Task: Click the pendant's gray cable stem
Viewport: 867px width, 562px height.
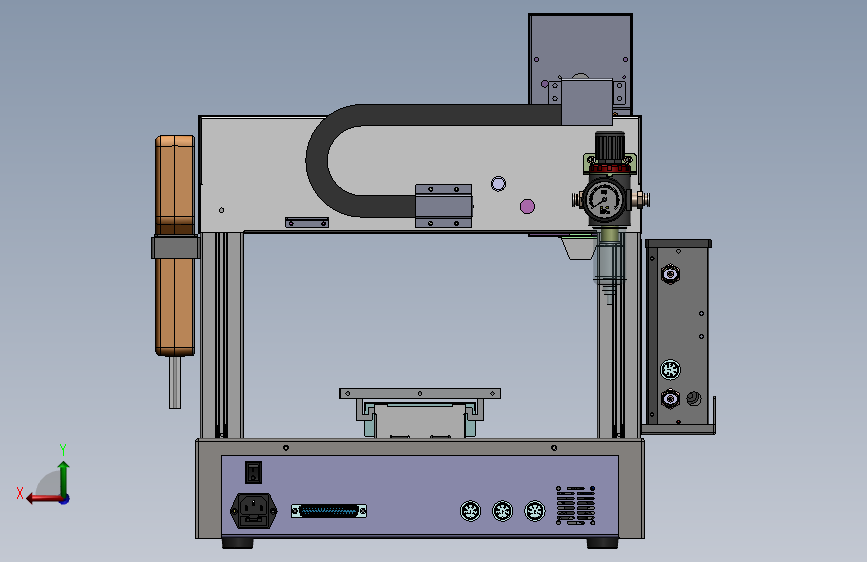Action: [x=175, y=382]
